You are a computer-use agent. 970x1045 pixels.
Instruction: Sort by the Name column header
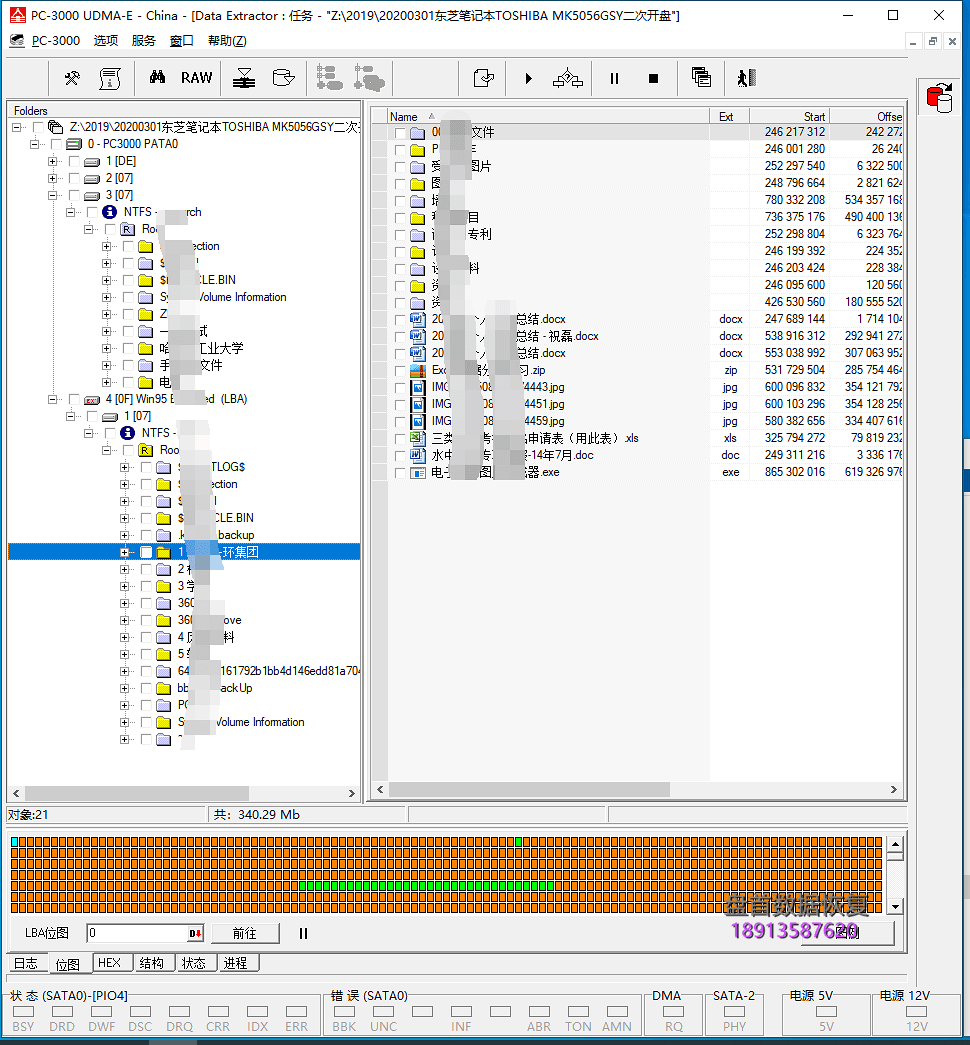(x=548, y=116)
